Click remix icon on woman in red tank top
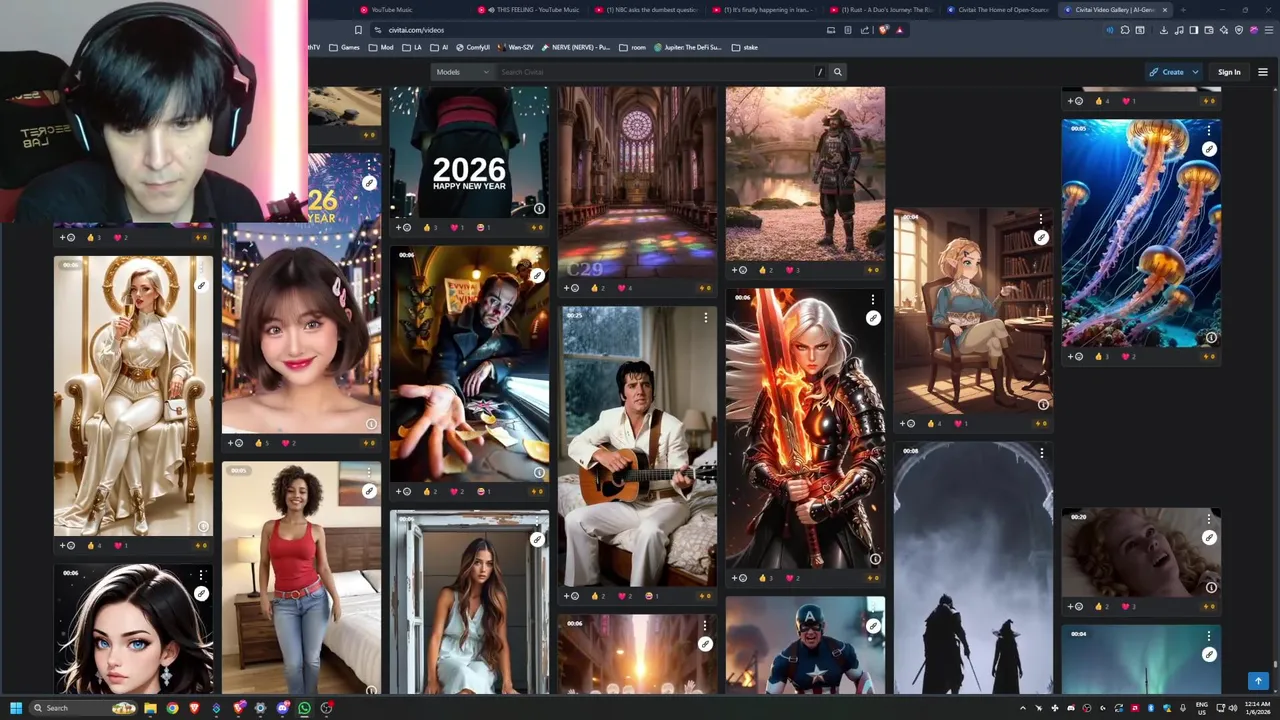Viewport: 1280px width, 720px height. (369, 491)
